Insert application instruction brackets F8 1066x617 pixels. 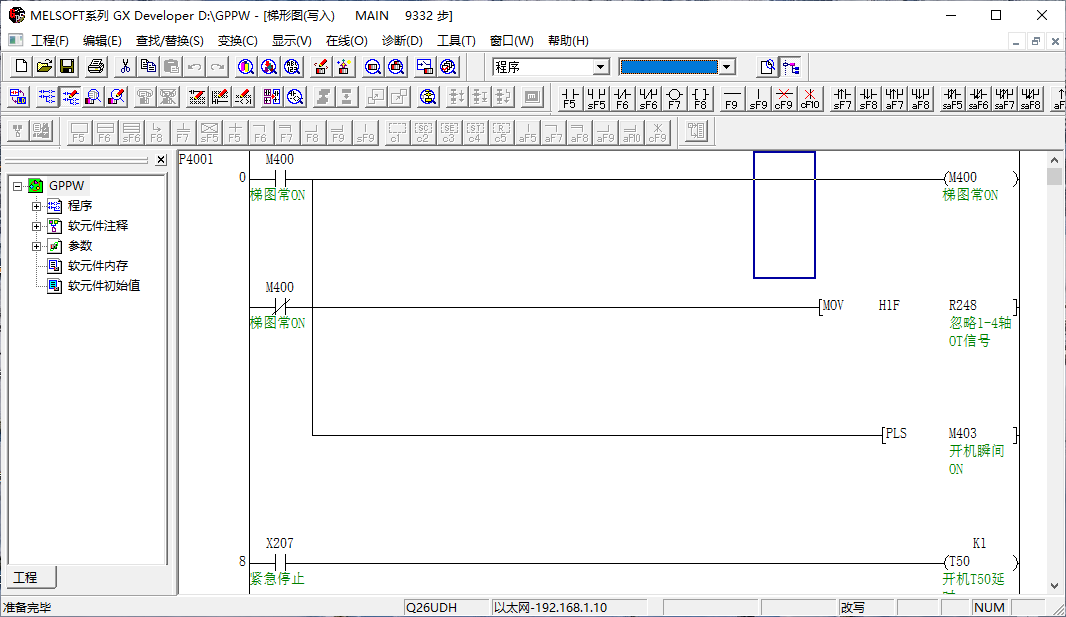(701, 98)
